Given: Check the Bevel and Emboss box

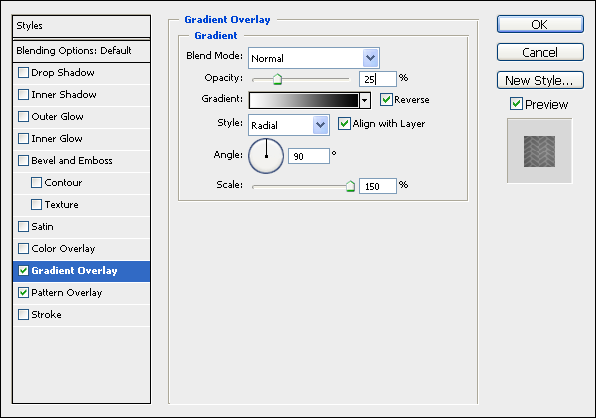Looking at the screenshot, I should tap(23, 161).
